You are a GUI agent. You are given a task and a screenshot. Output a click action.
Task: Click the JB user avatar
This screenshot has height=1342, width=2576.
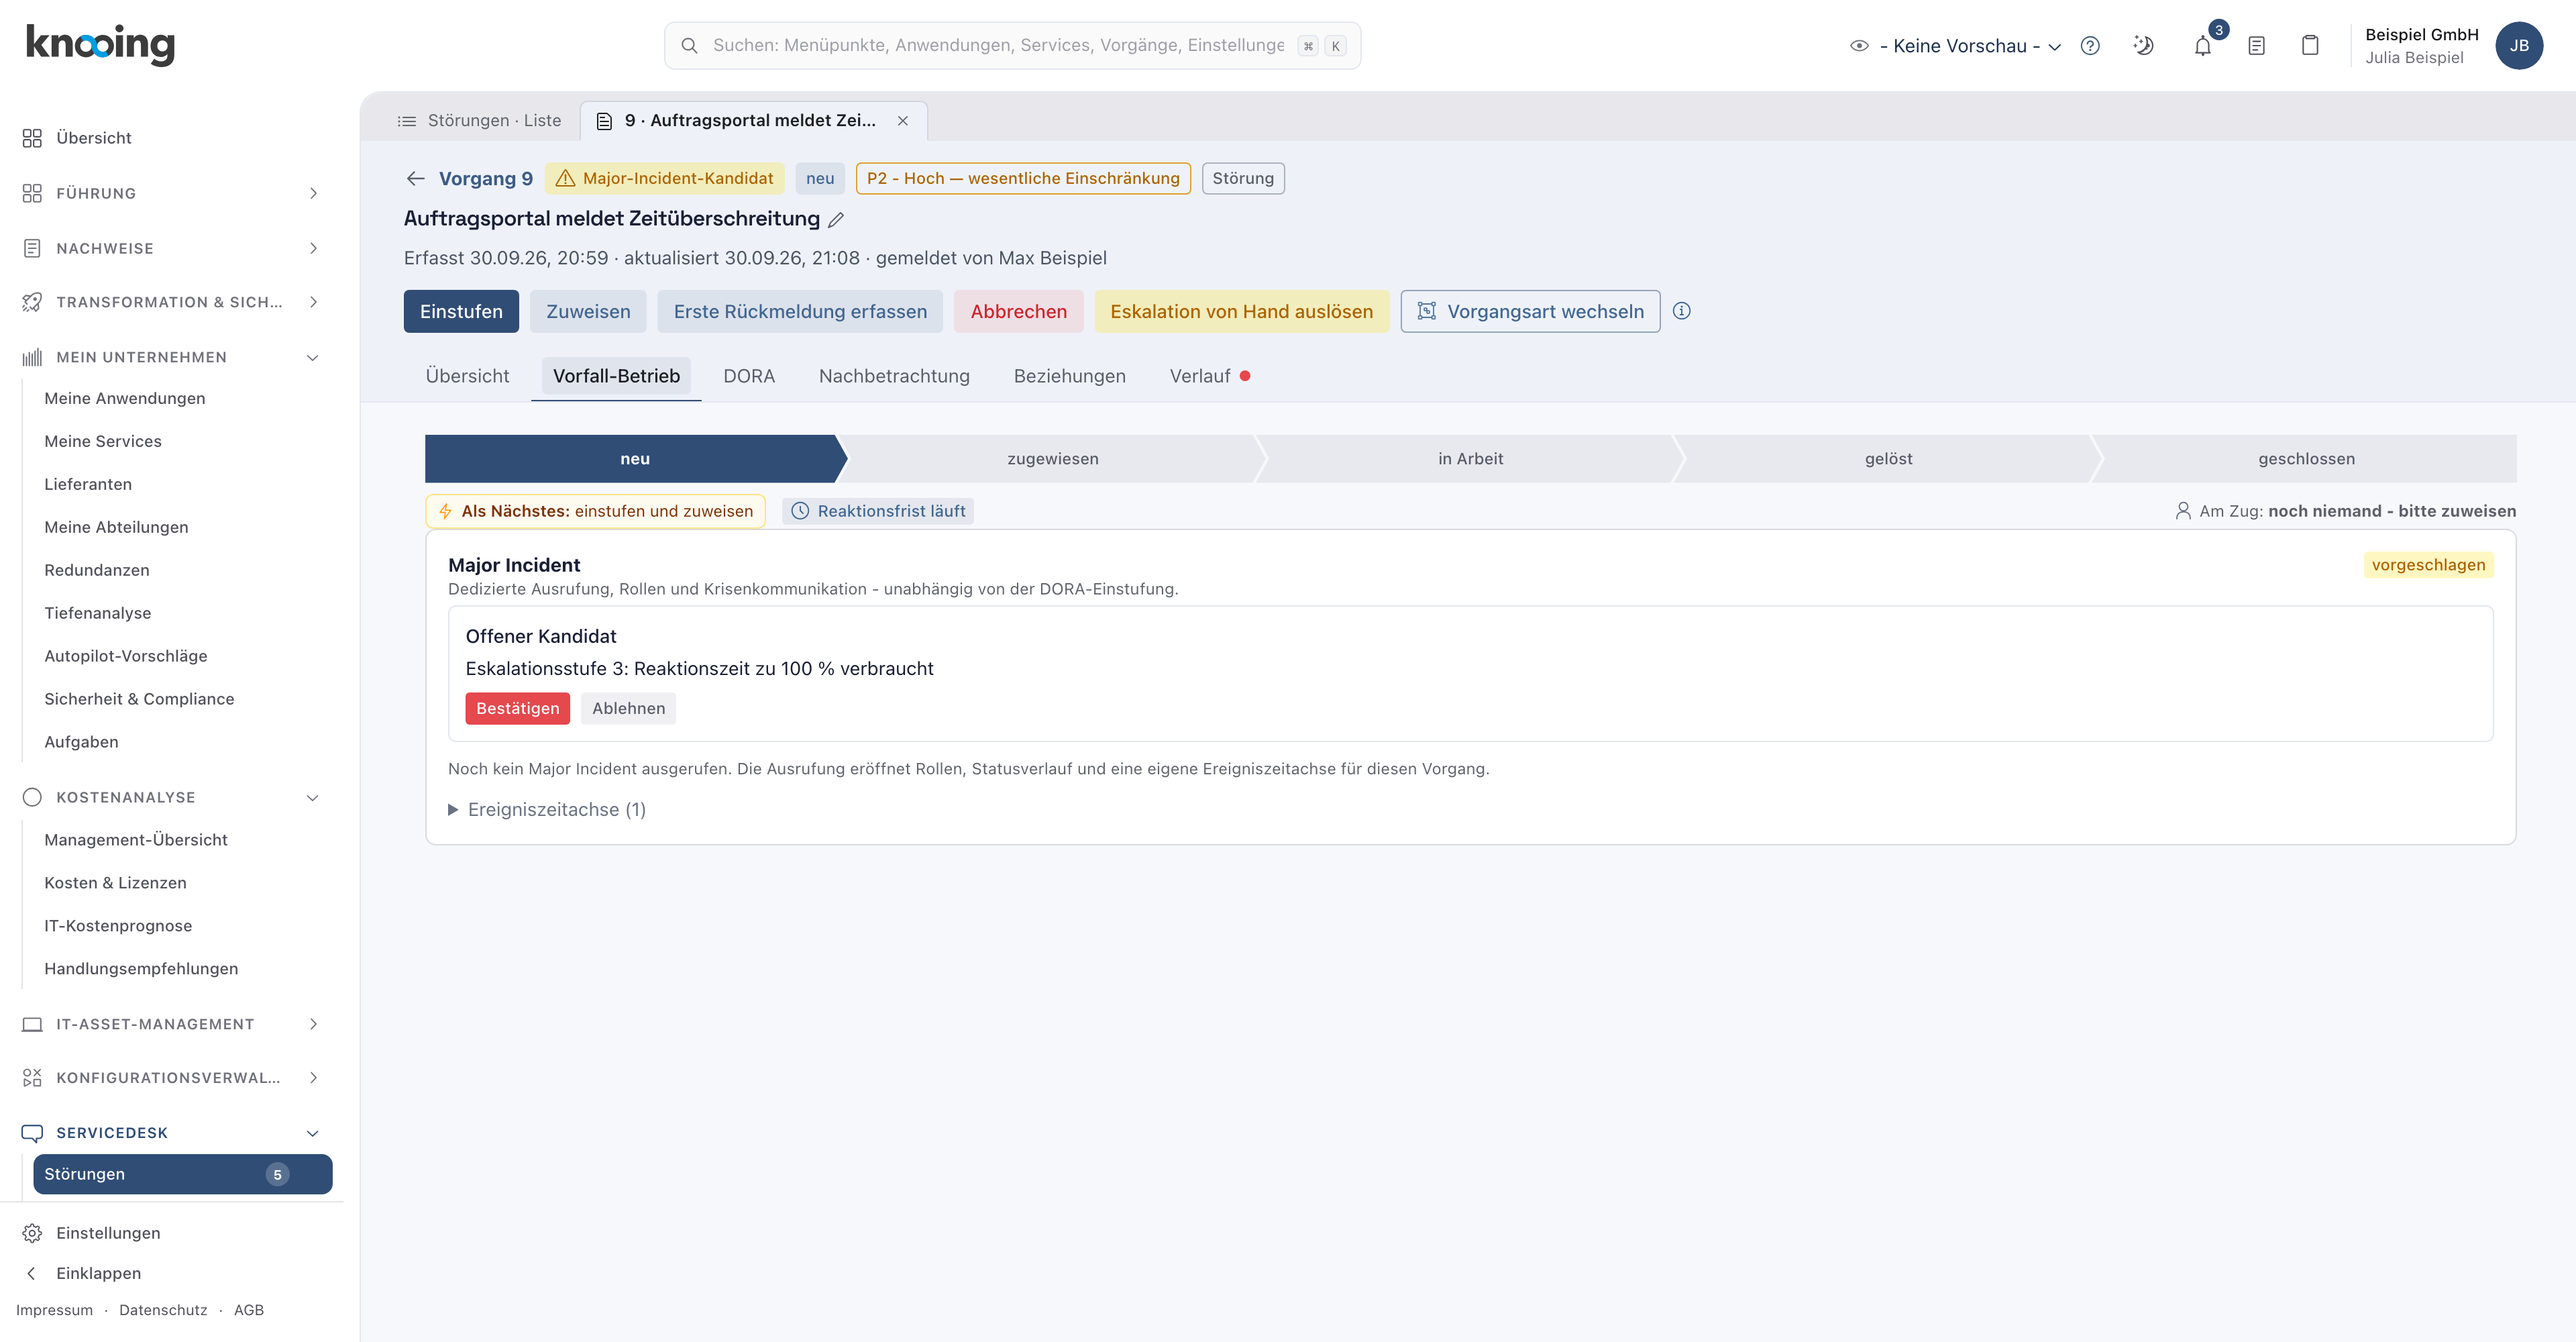2519,46
